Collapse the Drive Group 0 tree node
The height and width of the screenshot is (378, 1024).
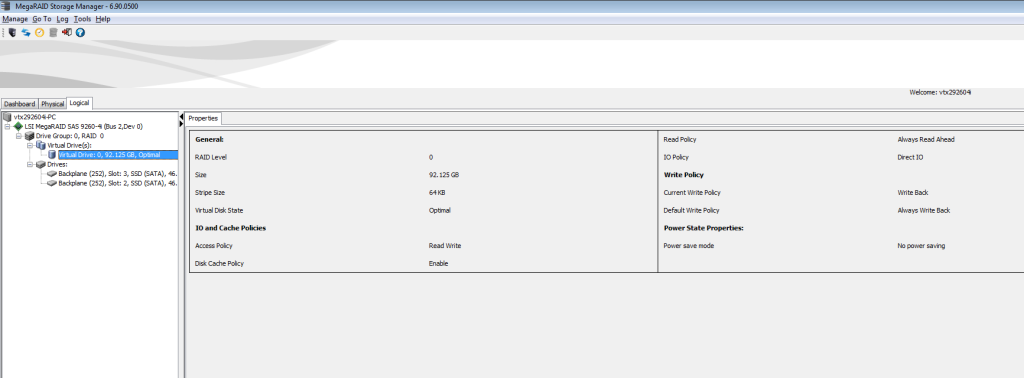pyautogui.click(x=19, y=136)
